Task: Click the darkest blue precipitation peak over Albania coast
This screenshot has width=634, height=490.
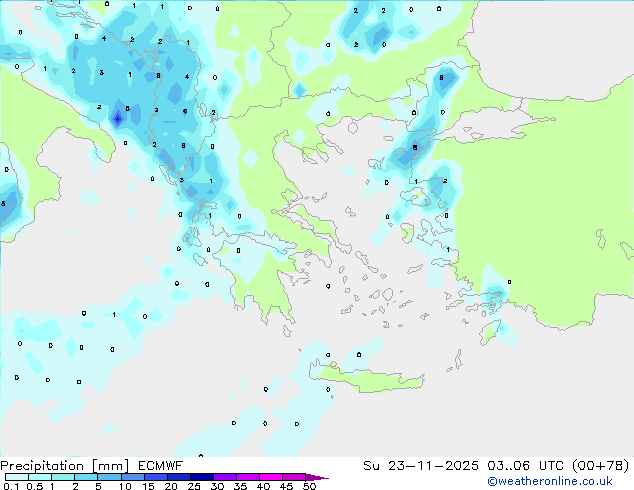Action: (118, 118)
